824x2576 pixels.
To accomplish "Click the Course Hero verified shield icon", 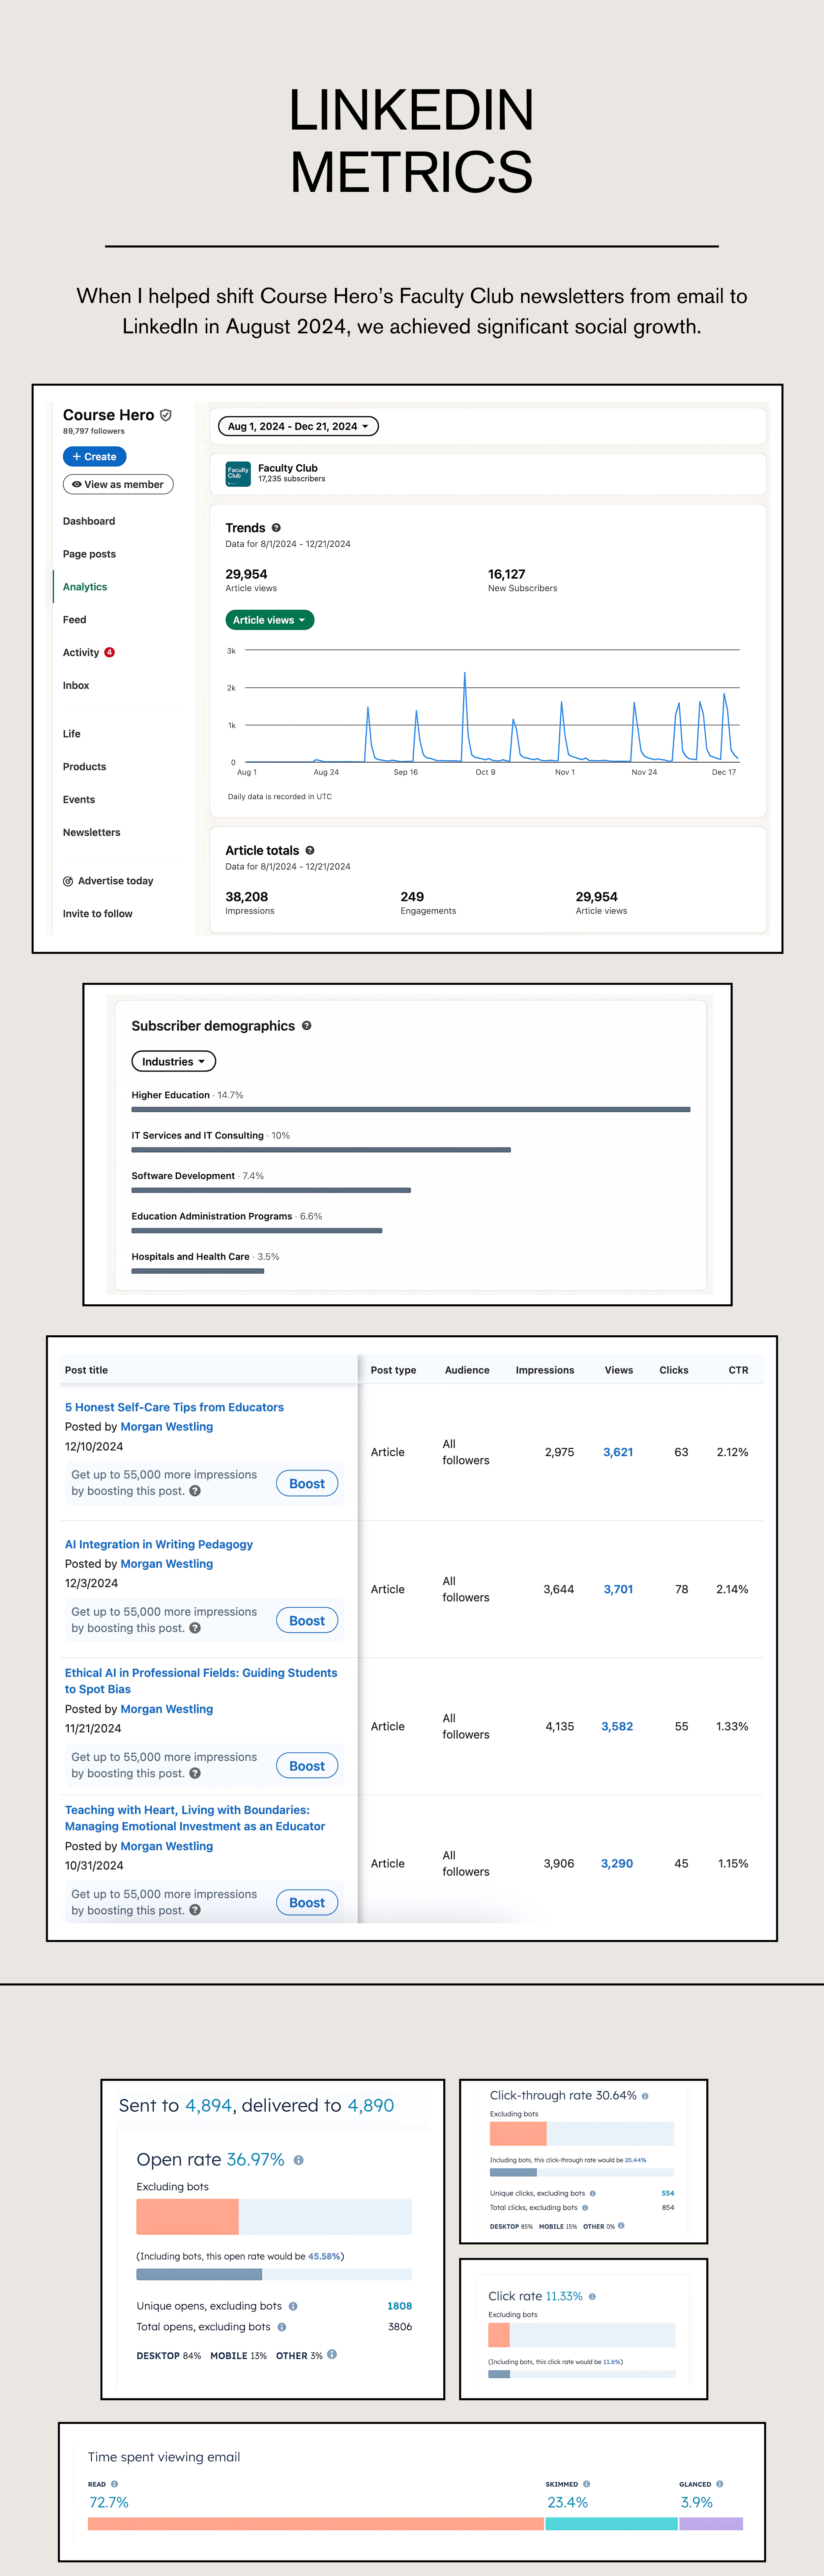I will [x=166, y=415].
